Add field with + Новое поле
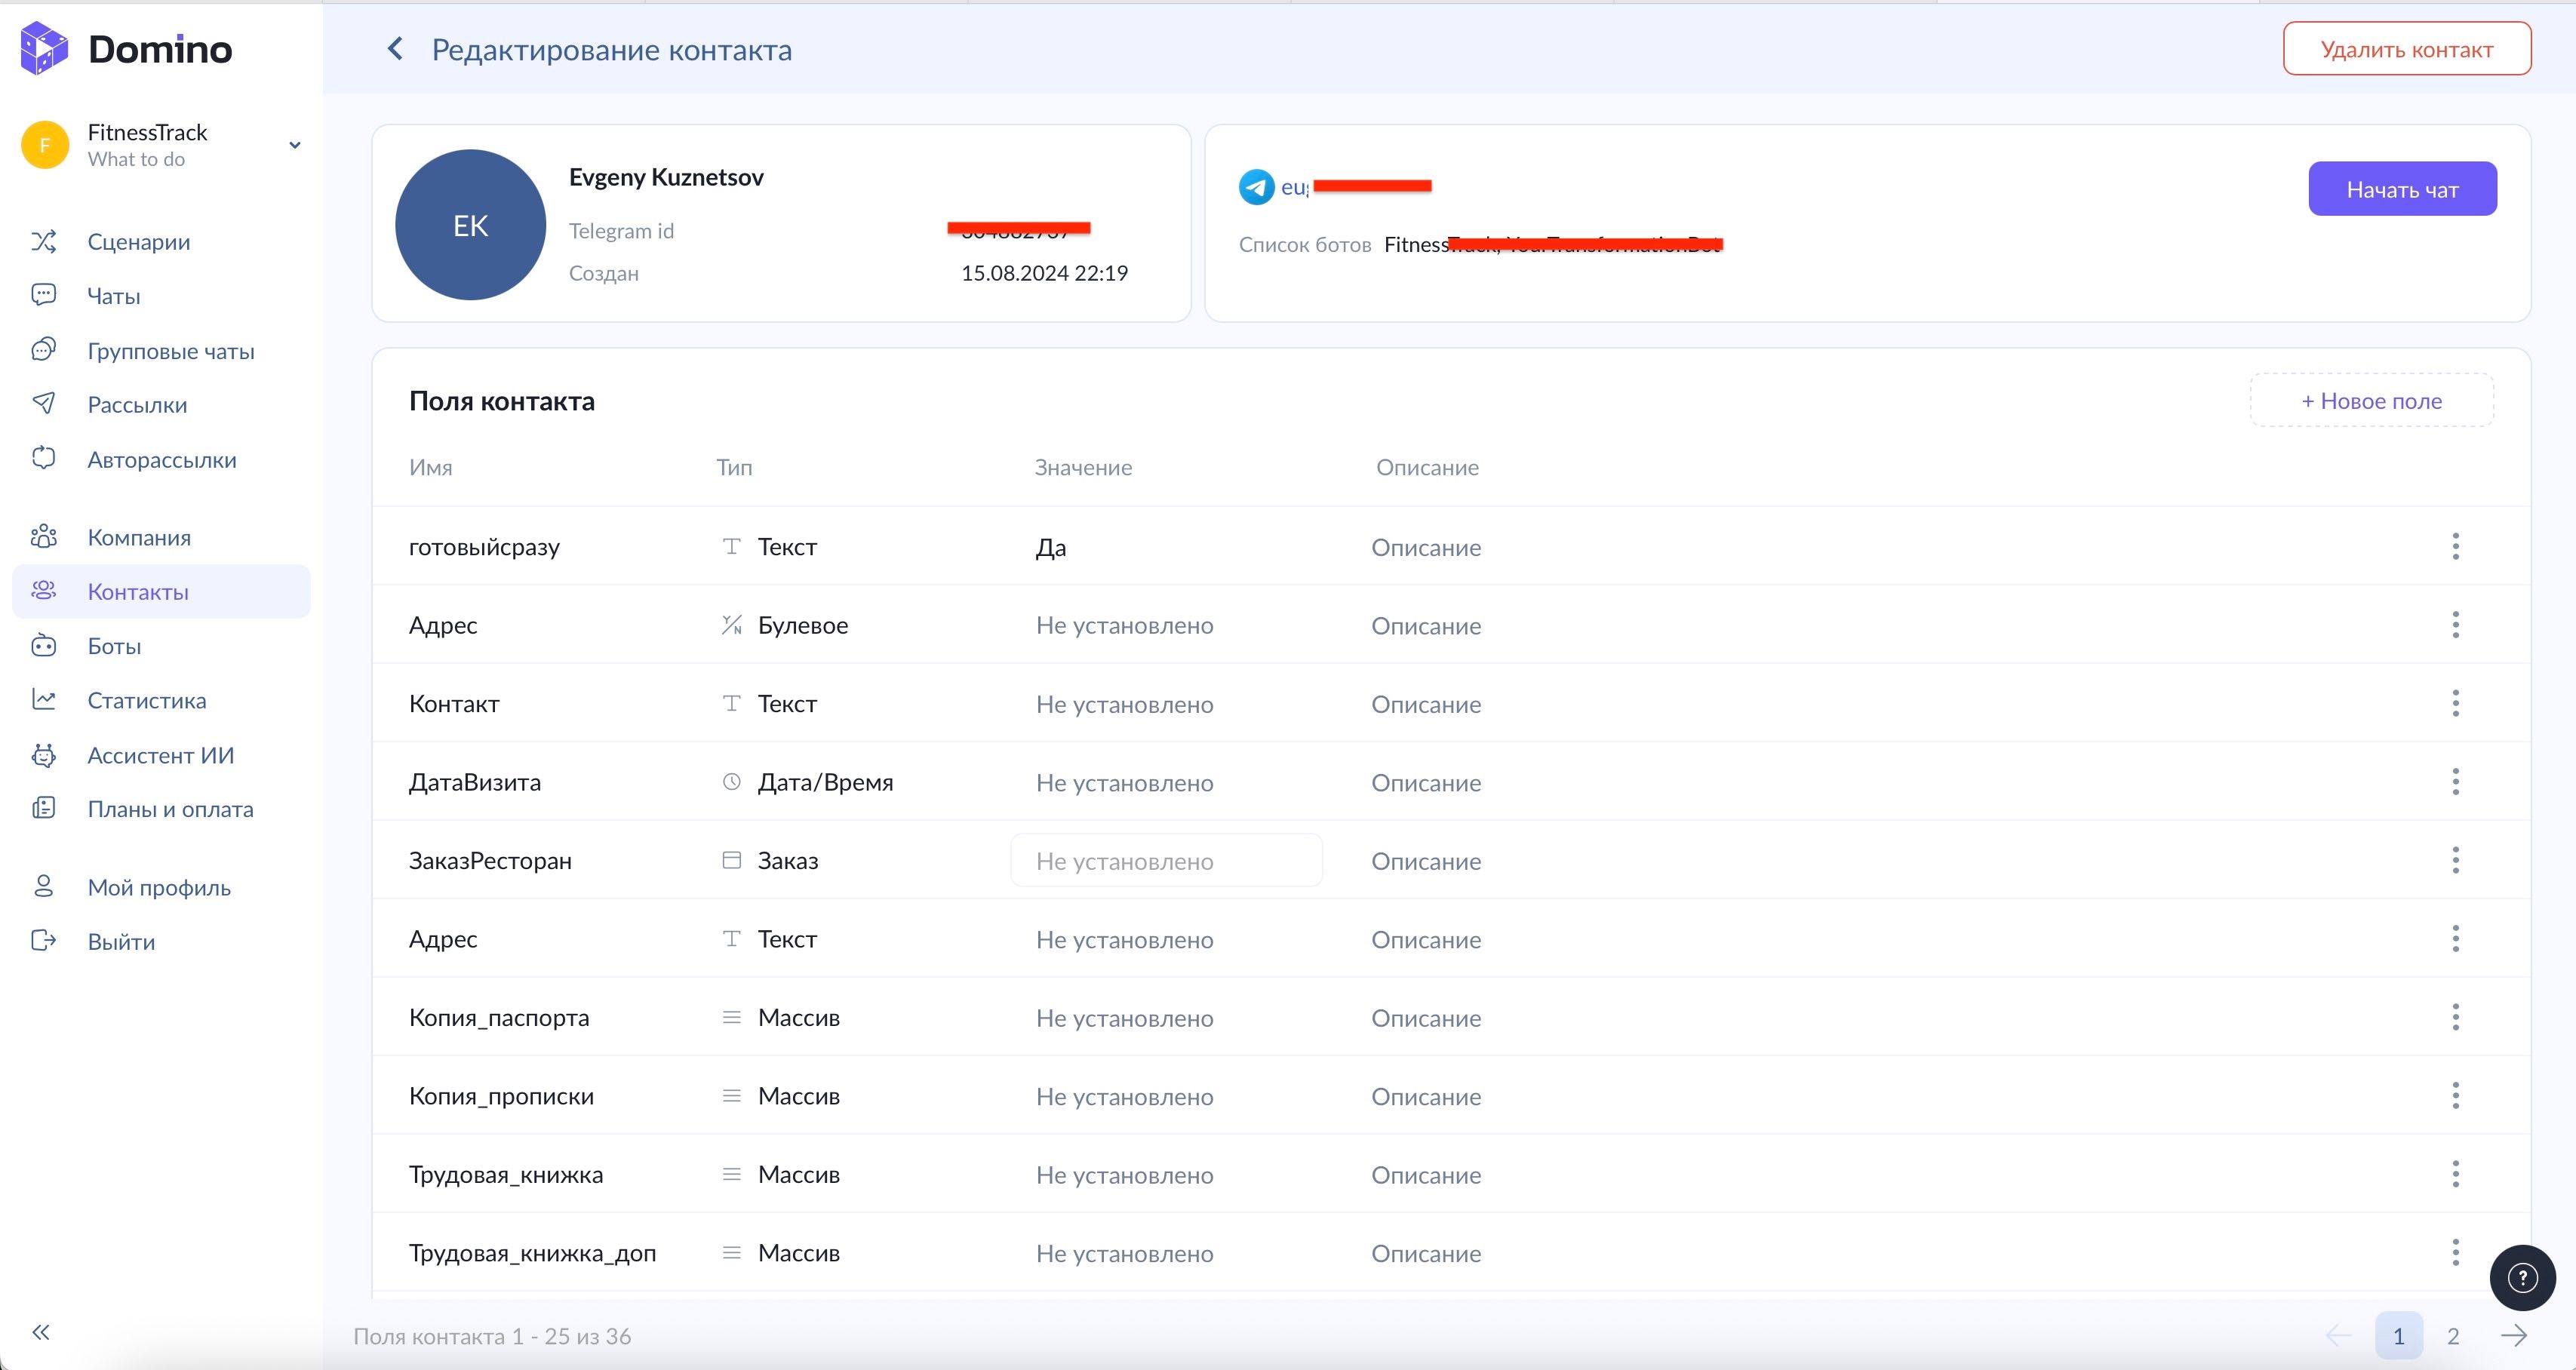Viewport: 2576px width, 1370px height. pos(2371,401)
